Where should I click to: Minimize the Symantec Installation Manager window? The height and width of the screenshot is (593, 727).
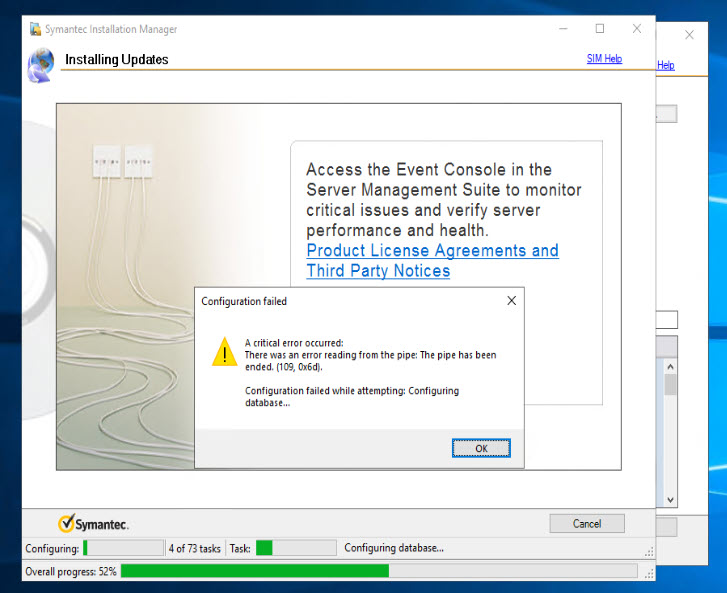pyautogui.click(x=563, y=29)
